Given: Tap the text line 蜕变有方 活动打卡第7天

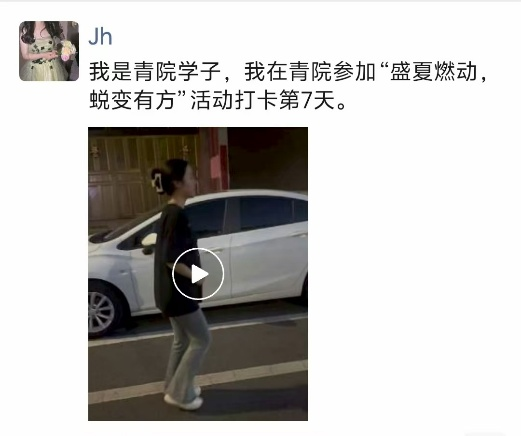Looking at the screenshot, I should click(218, 100).
